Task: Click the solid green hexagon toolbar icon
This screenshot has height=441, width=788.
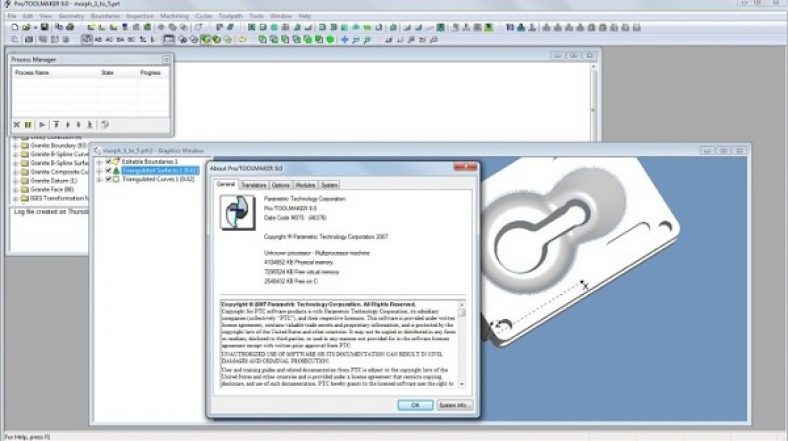Action: 330,39
